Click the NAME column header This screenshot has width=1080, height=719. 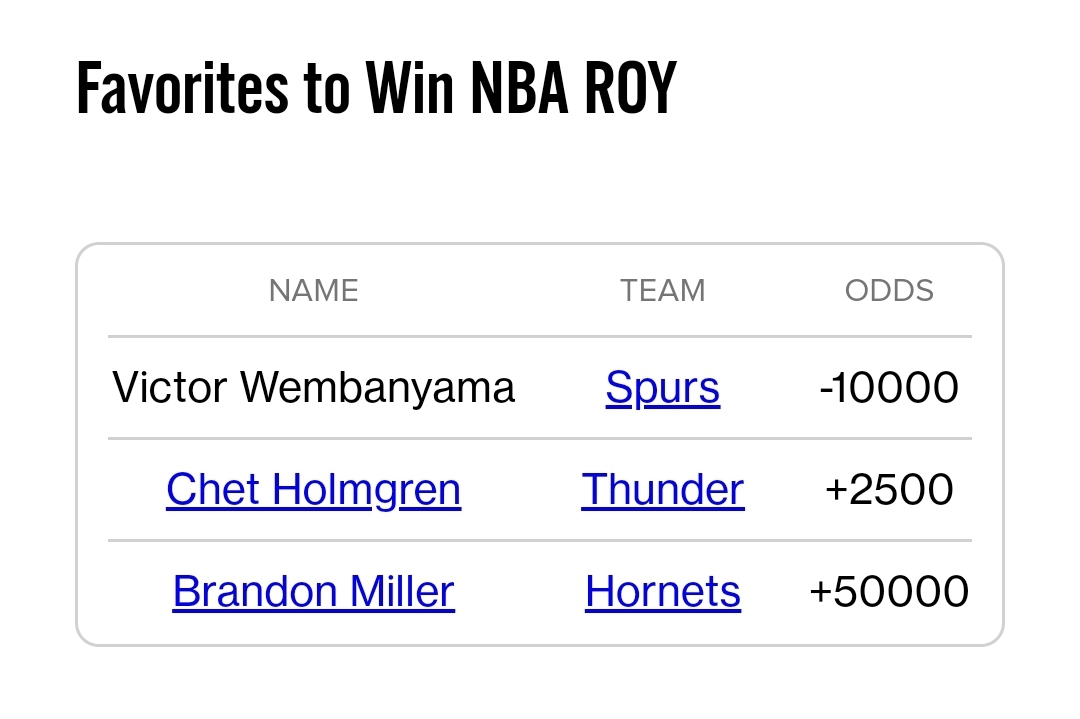313,291
